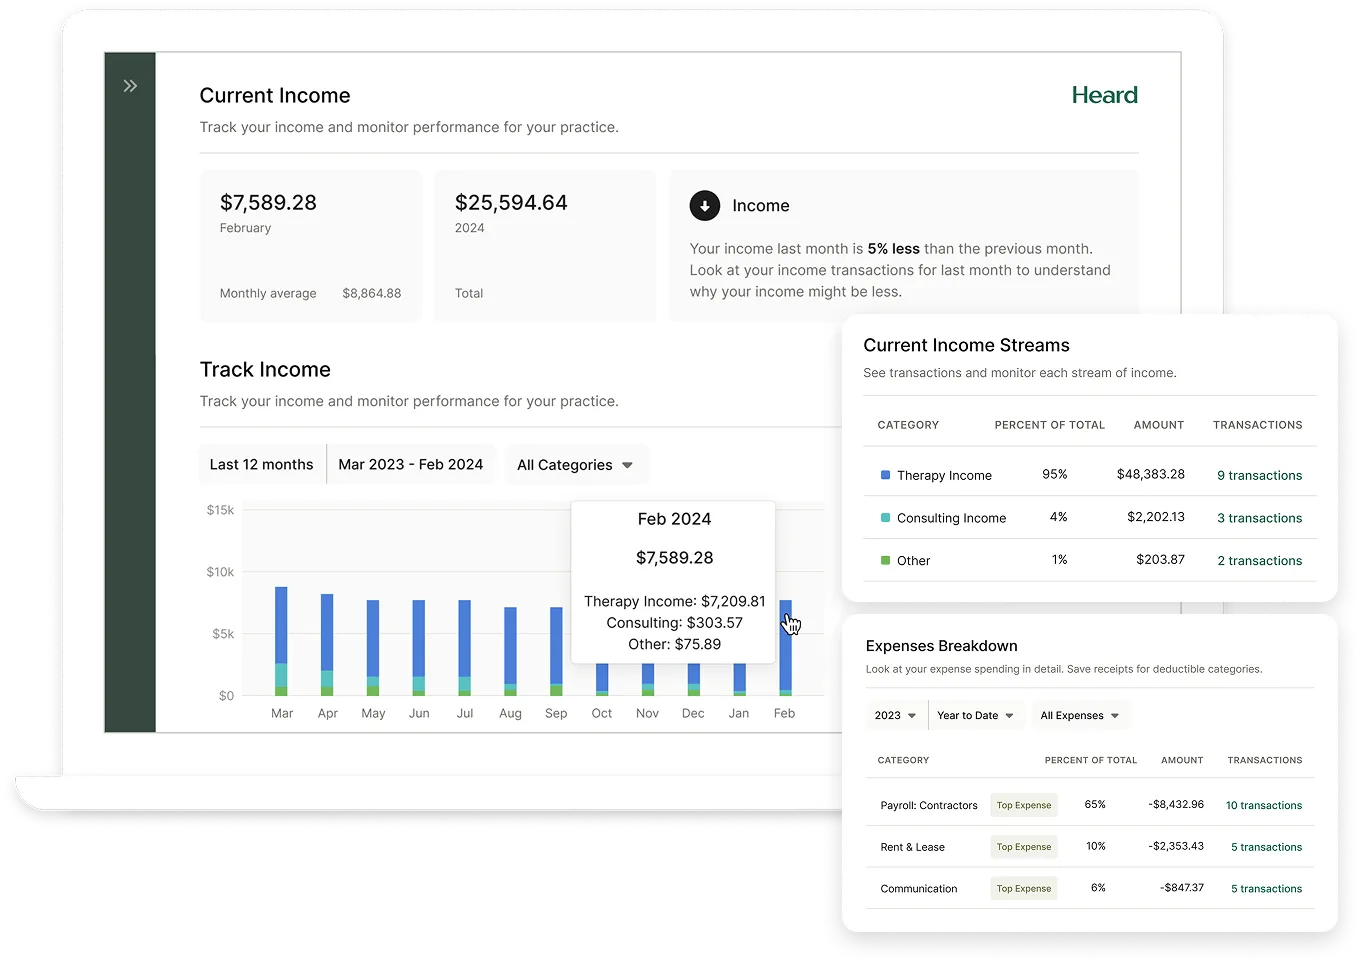Image resolution: width=1362 pixels, height=964 pixels.
Task: Click the Monthly average $8,864.88 value
Action: click(372, 294)
